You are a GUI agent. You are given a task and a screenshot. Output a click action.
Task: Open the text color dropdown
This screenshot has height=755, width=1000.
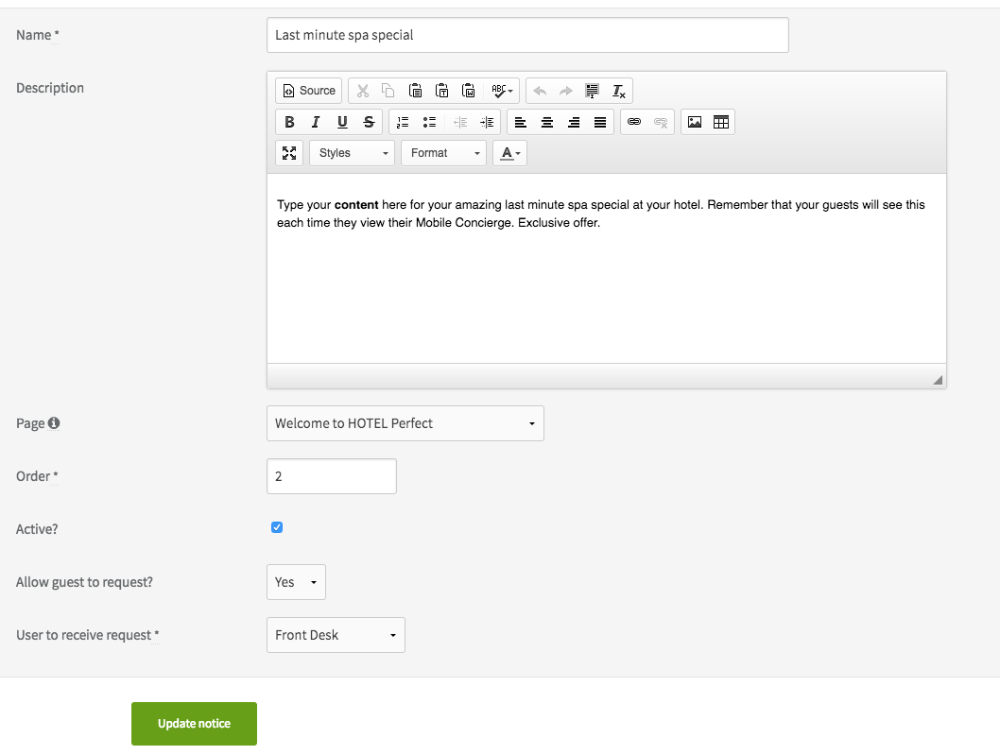[x=510, y=153]
